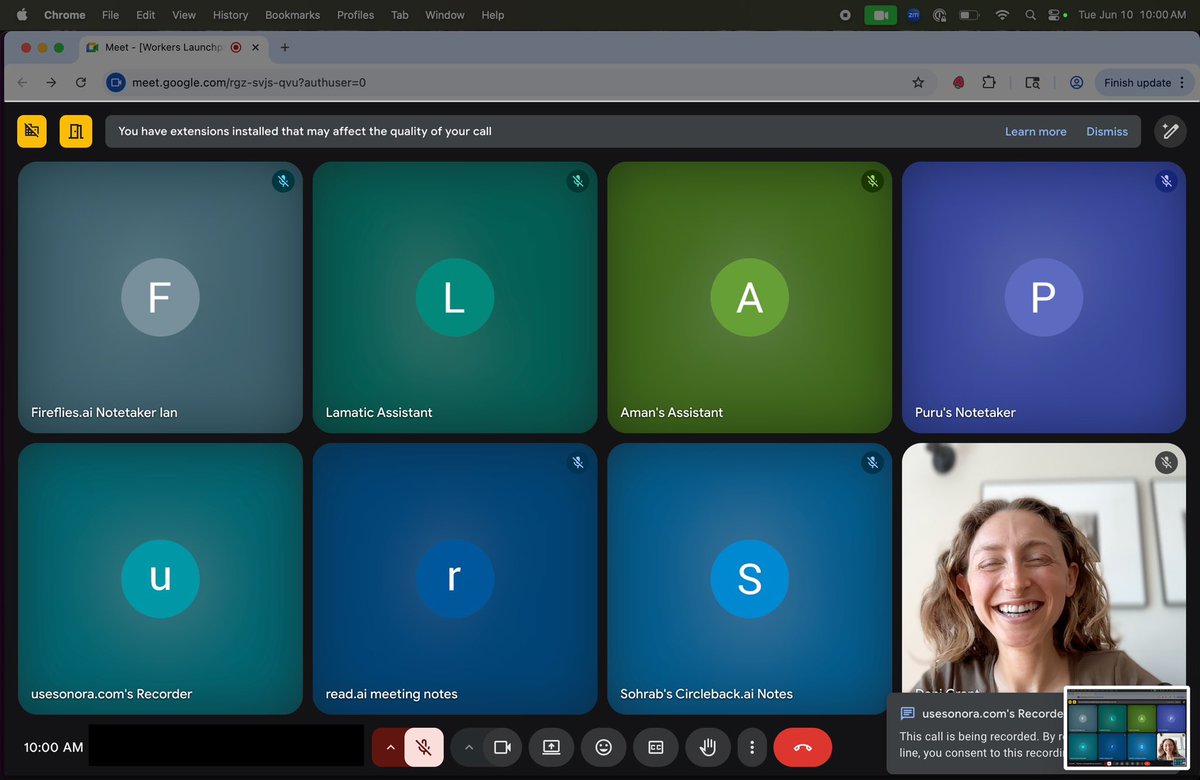Screen dimensions: 1200x780
Task: Go forward in browser history
Action: [51, 83]
